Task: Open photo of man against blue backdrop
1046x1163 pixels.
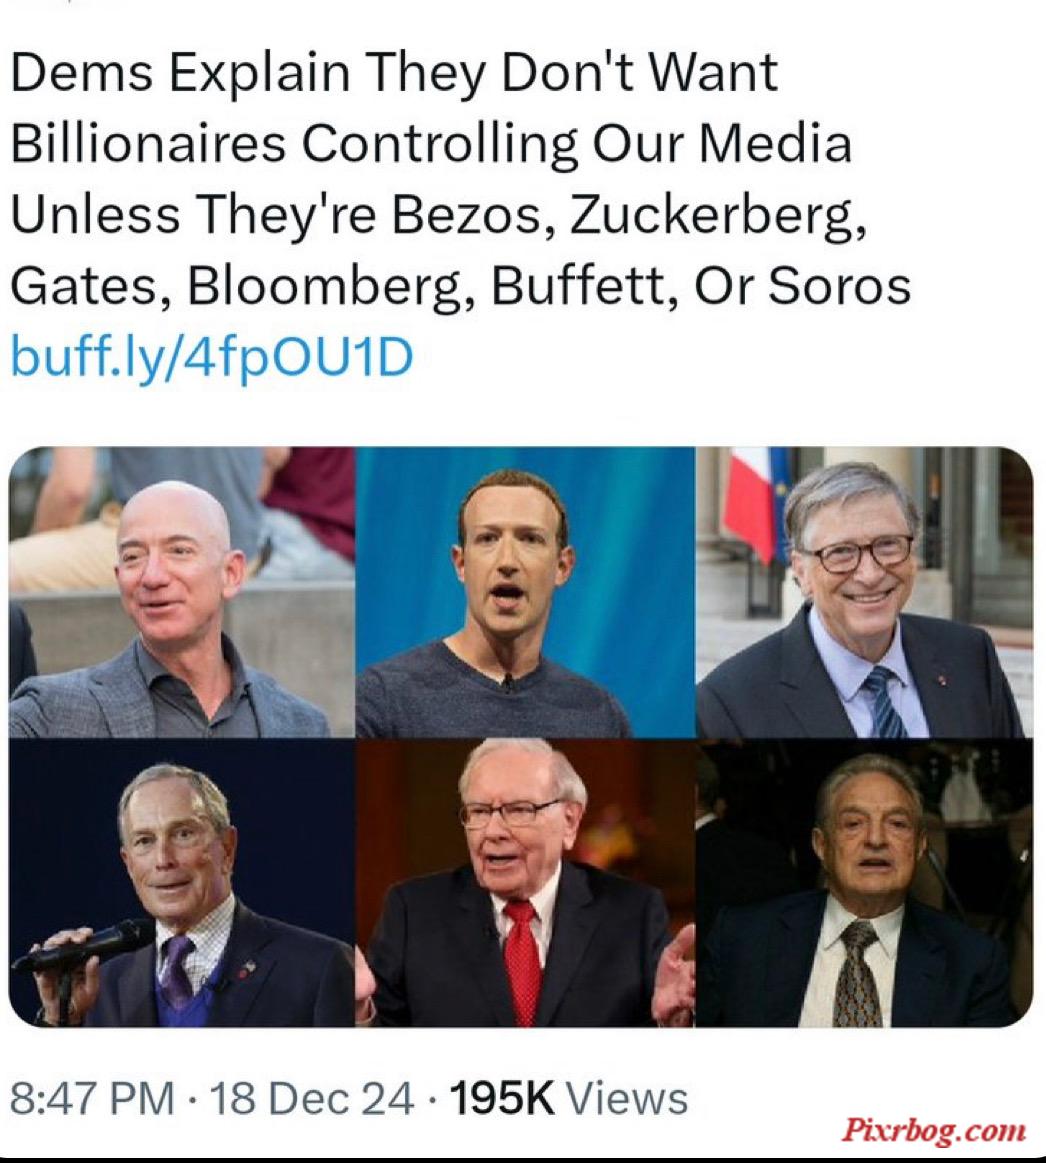Action: tap(525, 592)
